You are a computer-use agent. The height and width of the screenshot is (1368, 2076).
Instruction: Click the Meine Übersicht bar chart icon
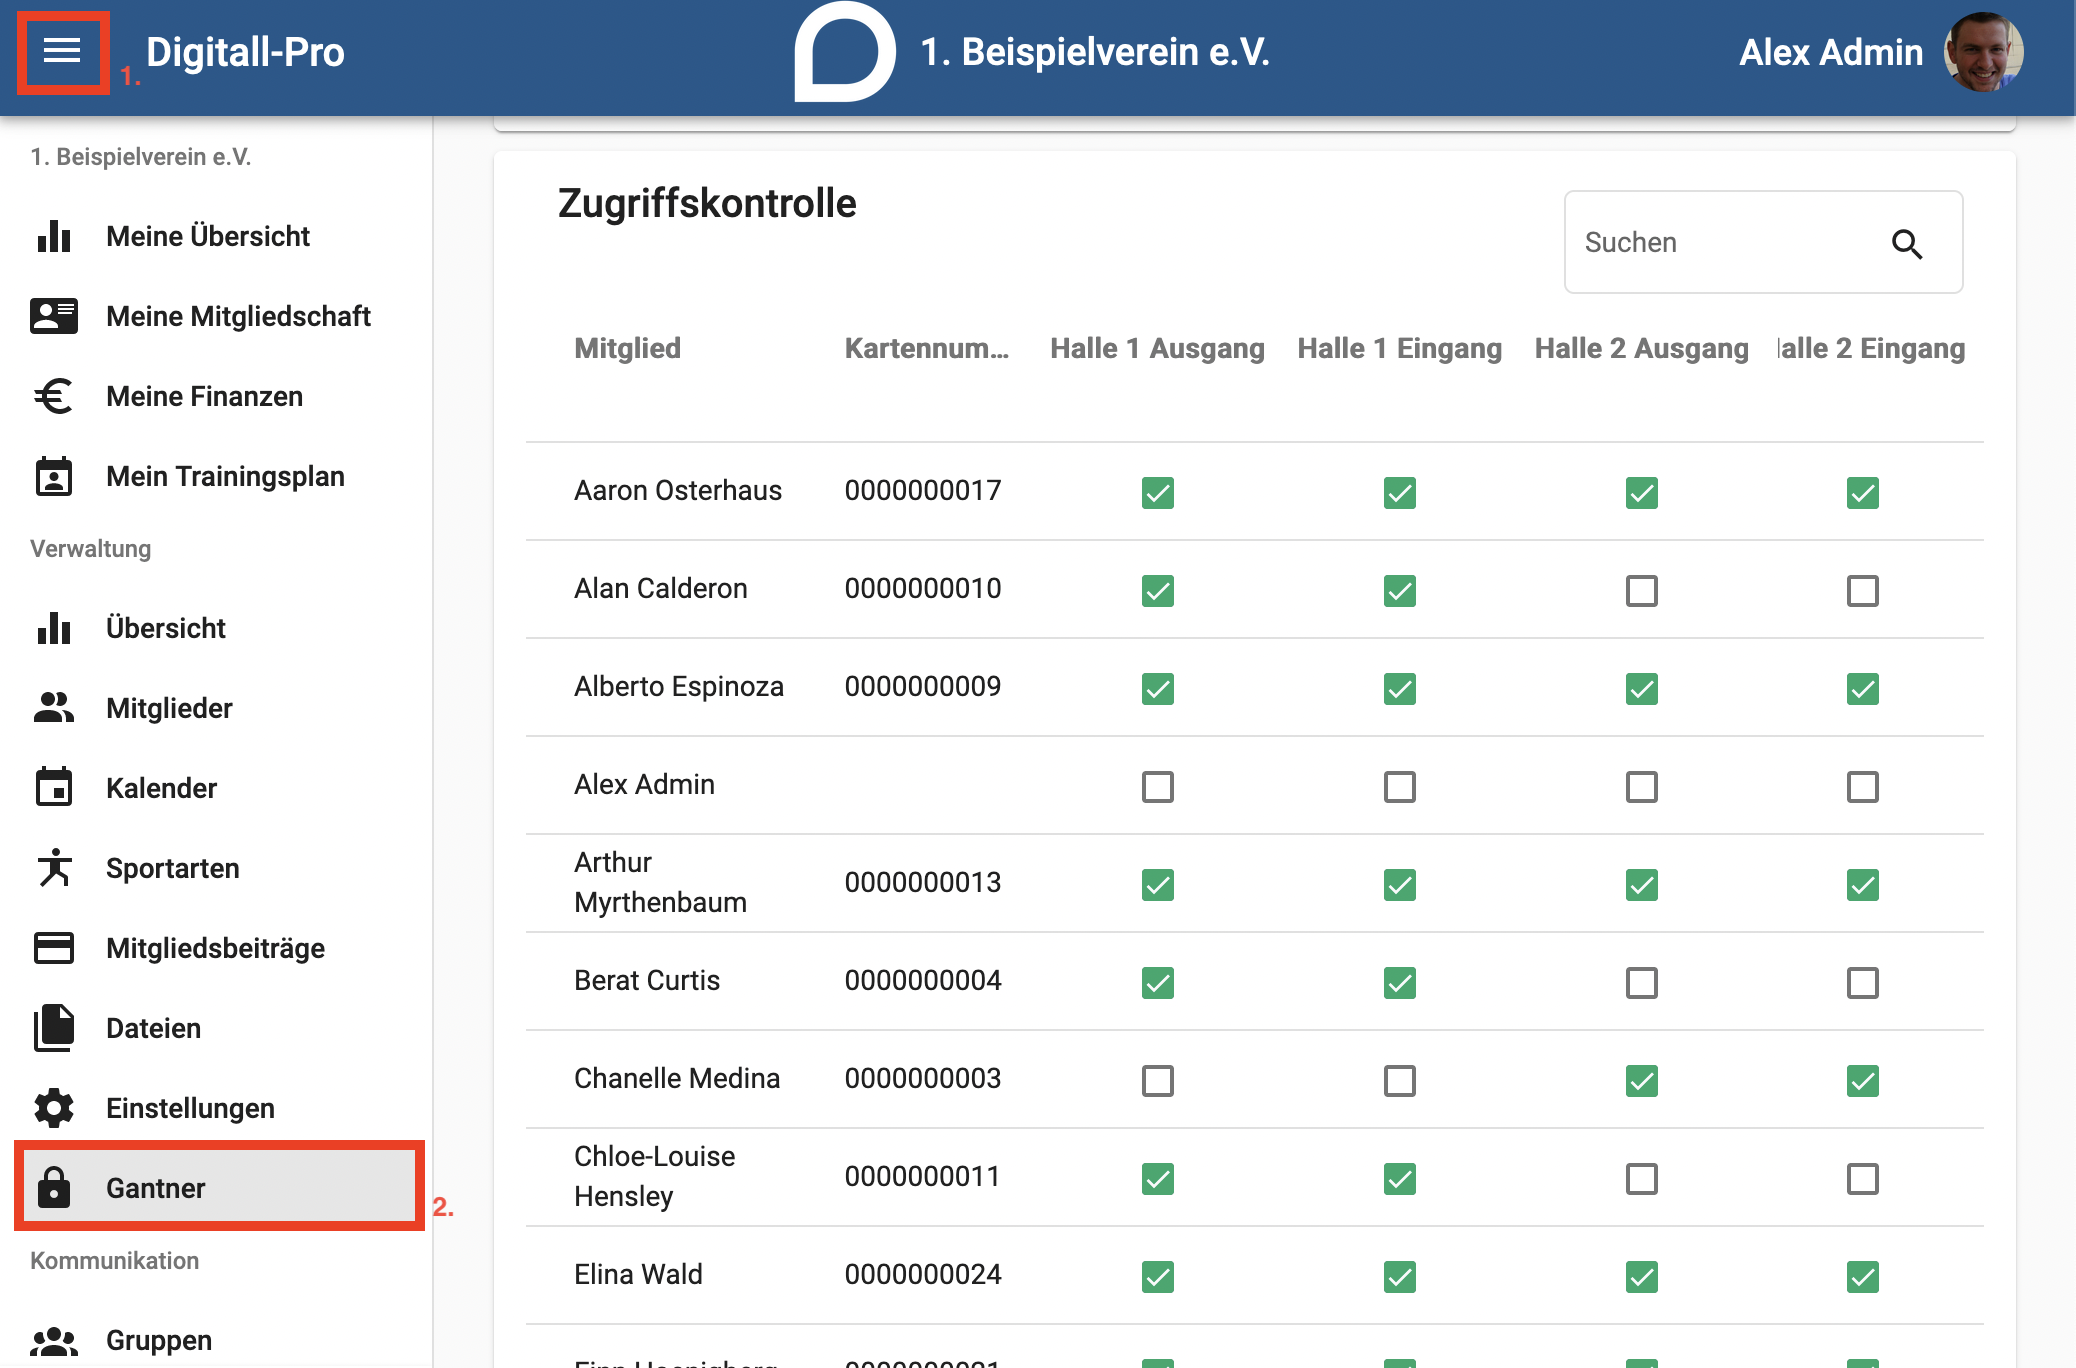(54, 236)
